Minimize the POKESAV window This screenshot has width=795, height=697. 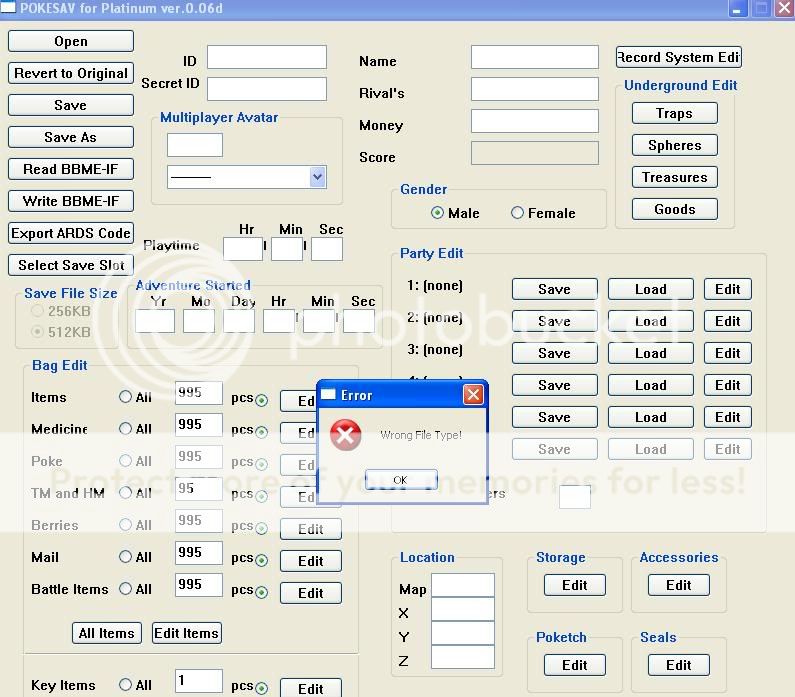(738, 9)
